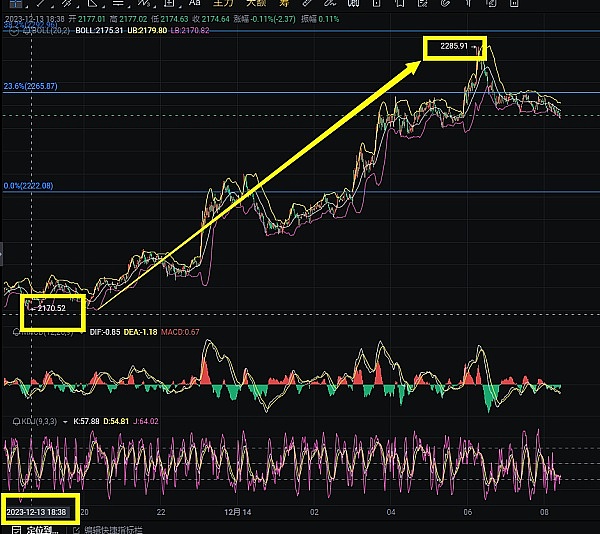600x534 pixels.
Task: Click the 23.6%(2265.87) Fibonacci level line label
Action: coord(30,86)
